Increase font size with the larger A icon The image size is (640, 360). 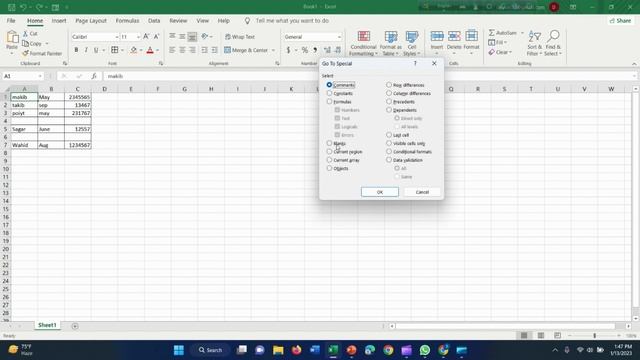[146, 37]
